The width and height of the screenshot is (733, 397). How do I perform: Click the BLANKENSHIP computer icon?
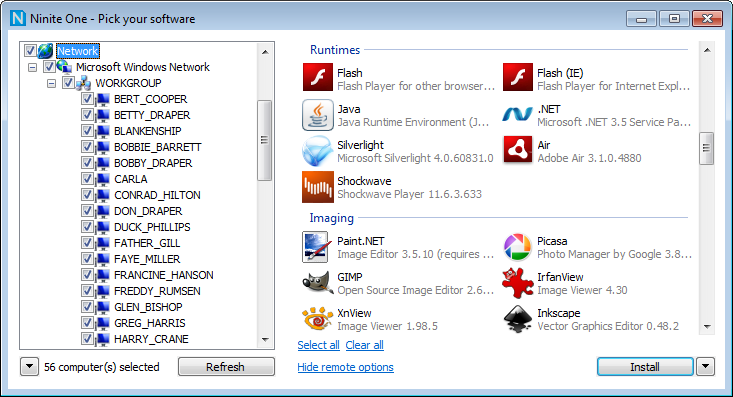[102, 131]
